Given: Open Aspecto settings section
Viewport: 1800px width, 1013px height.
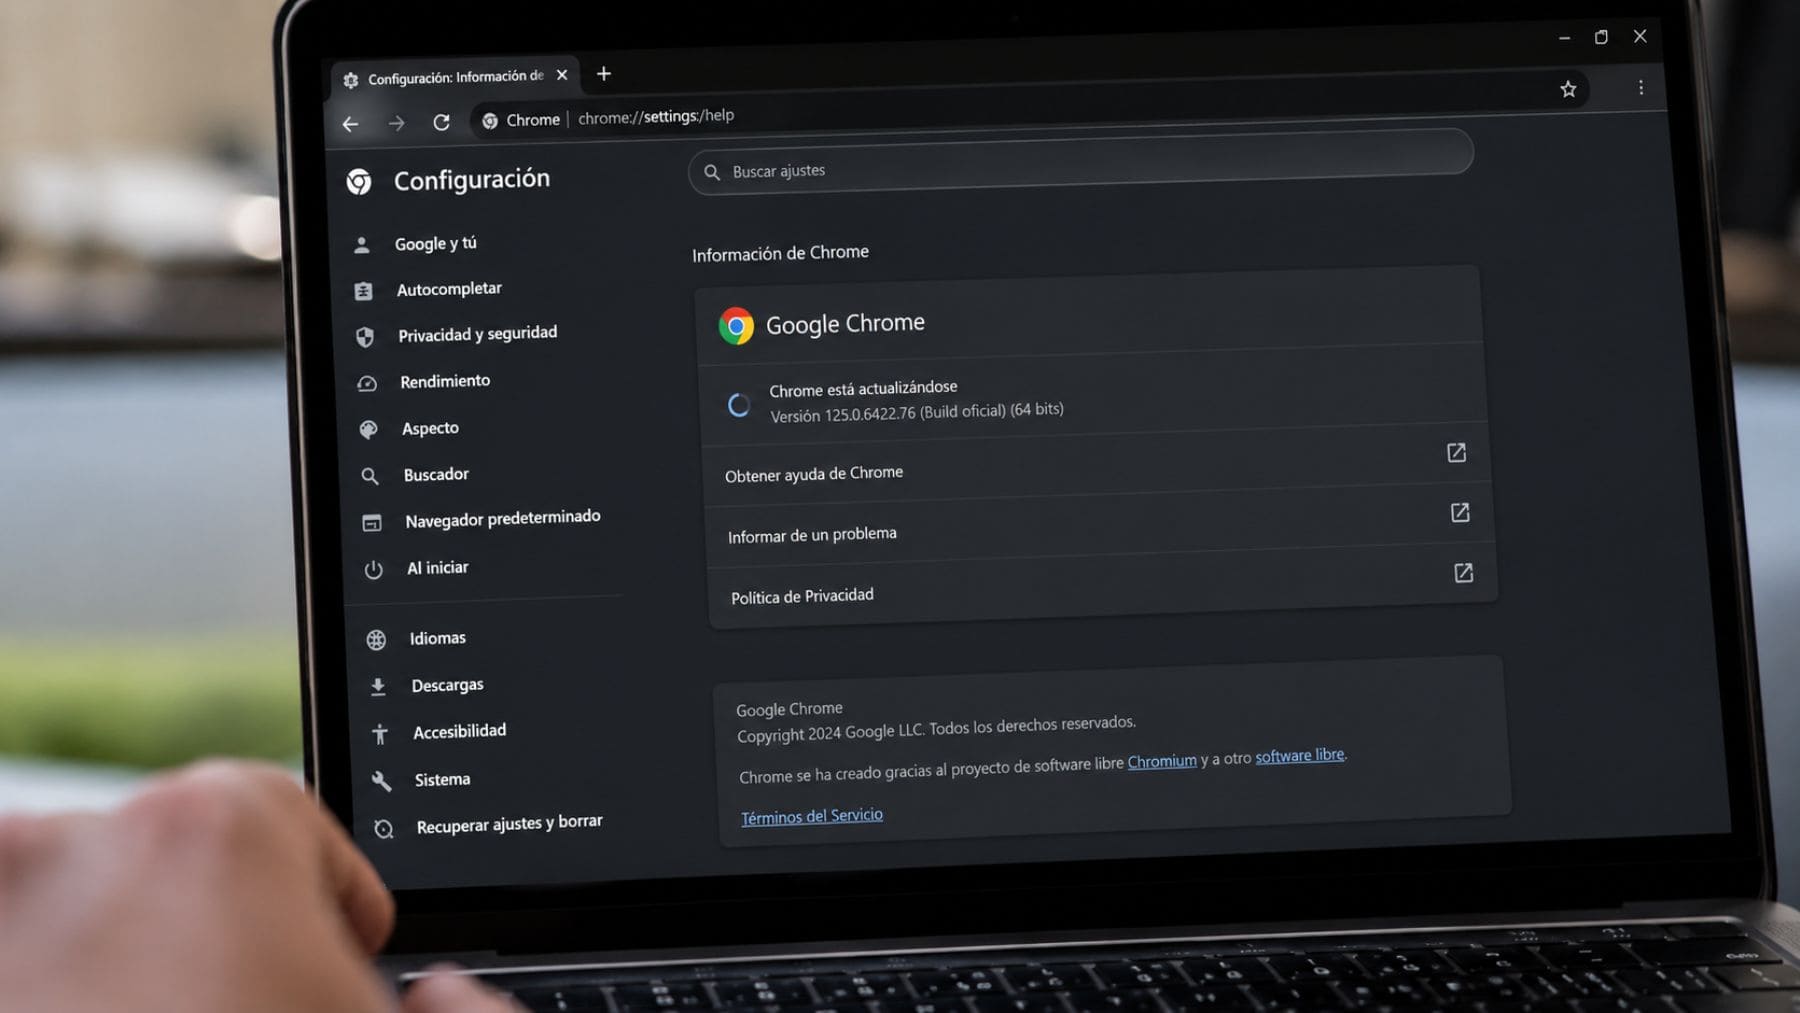Looking at the screenshot, I should [430, 428].
